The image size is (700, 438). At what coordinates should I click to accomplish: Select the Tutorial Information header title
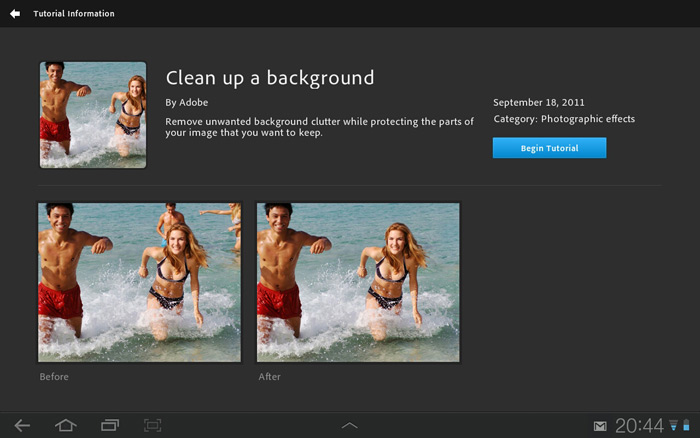(74, 14)
